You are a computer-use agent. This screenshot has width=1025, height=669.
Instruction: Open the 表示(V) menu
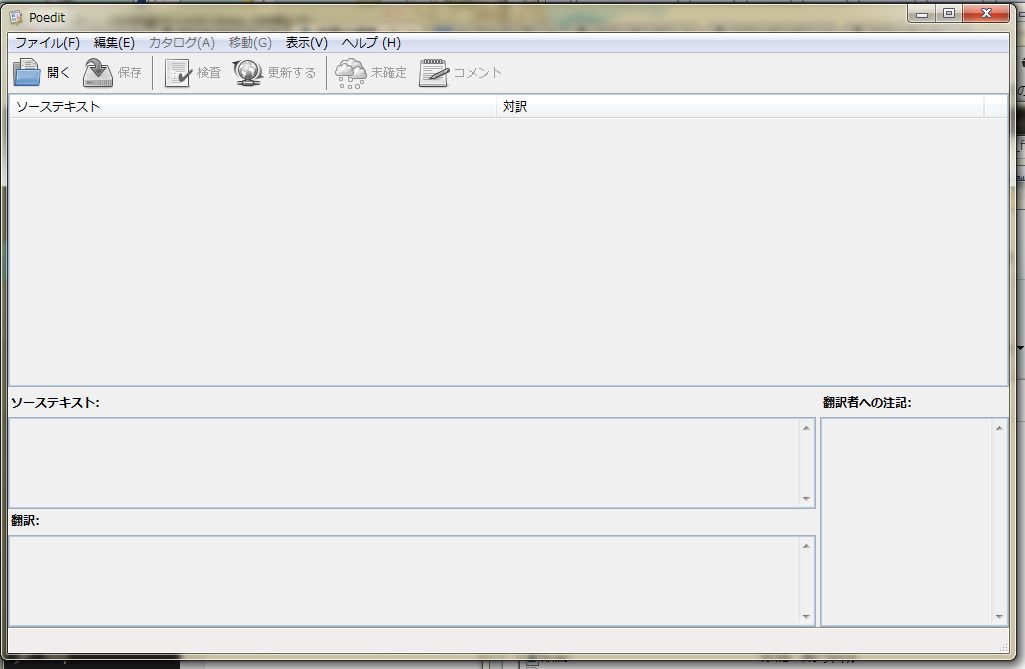coord(306,43)
